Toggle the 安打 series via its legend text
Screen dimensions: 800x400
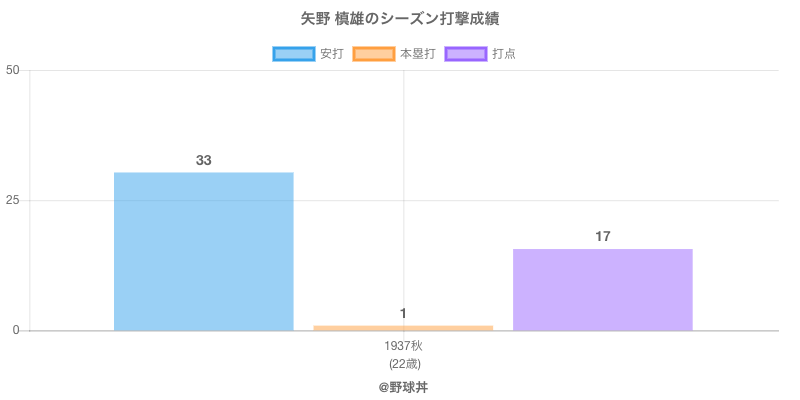tap(331, 54)
